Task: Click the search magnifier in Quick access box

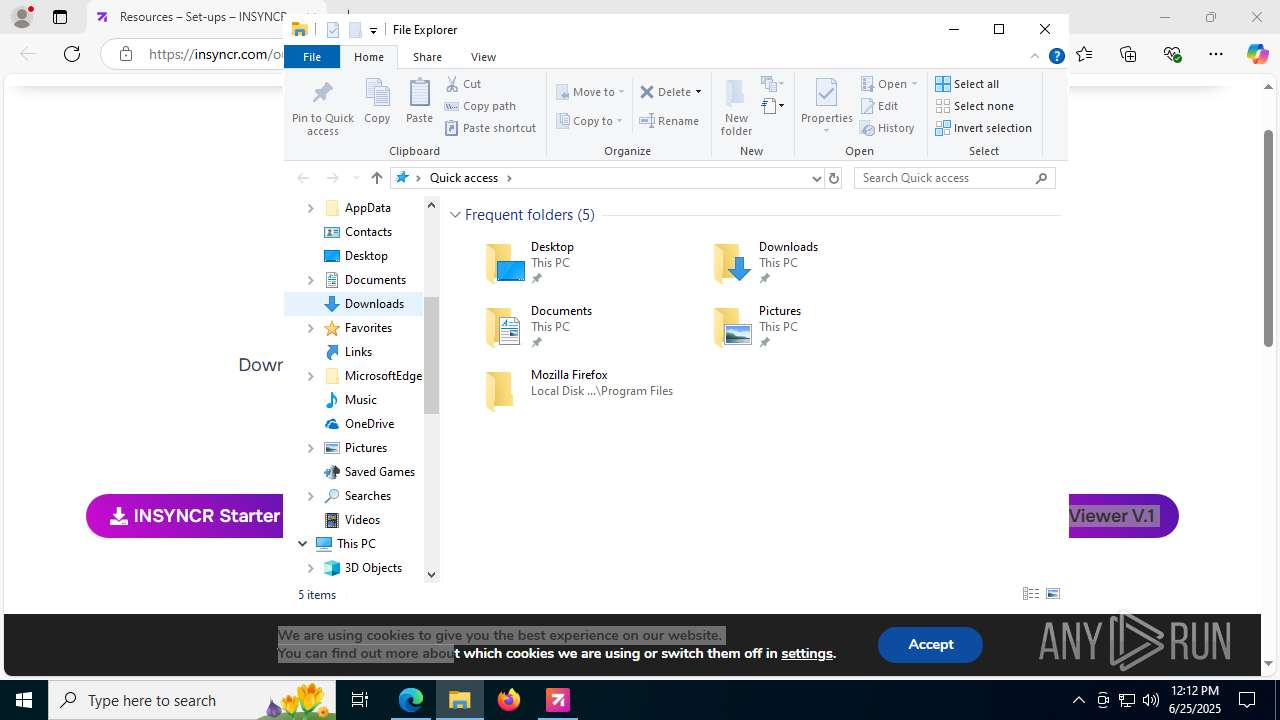Action: point(1041,178)
